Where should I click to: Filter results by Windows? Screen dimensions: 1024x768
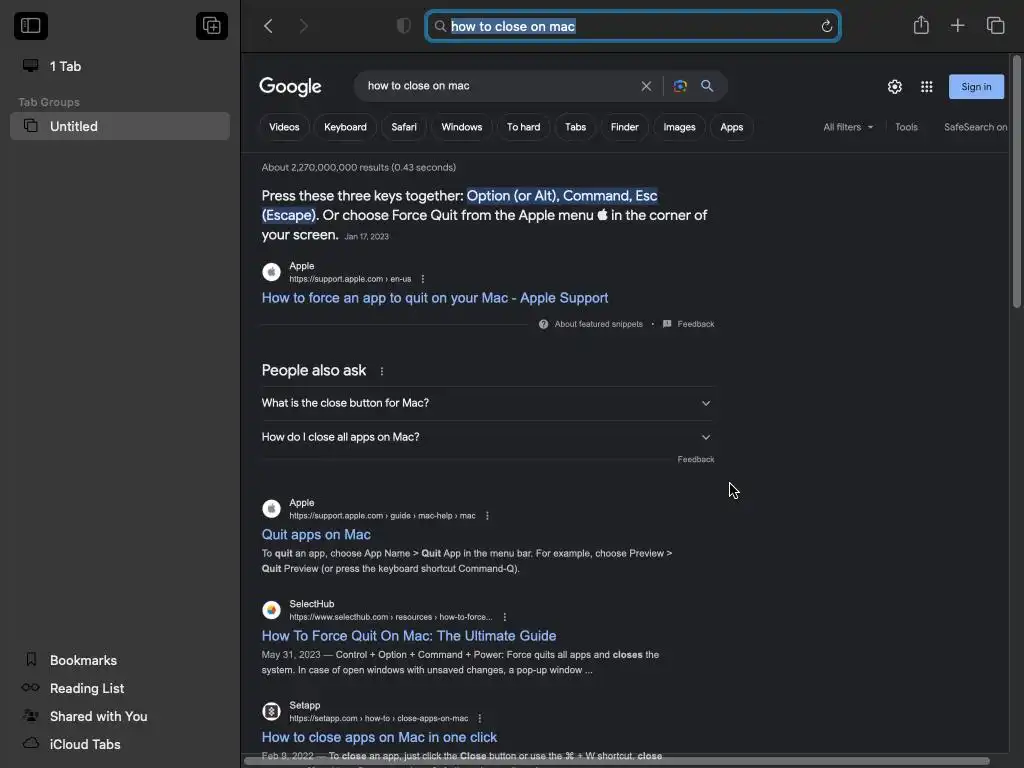click(462, 127)
